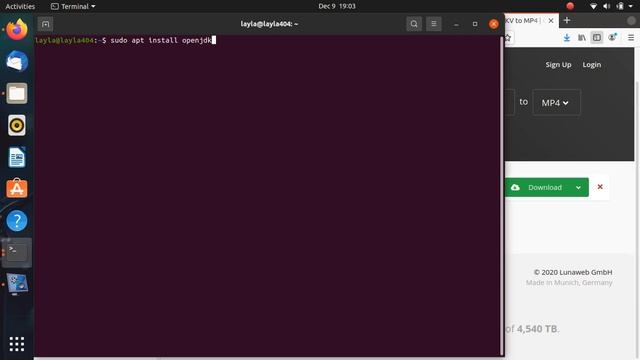Open Firefox downloads arrow icon
This screenshot has height=360, width=640.
[567, 38]
